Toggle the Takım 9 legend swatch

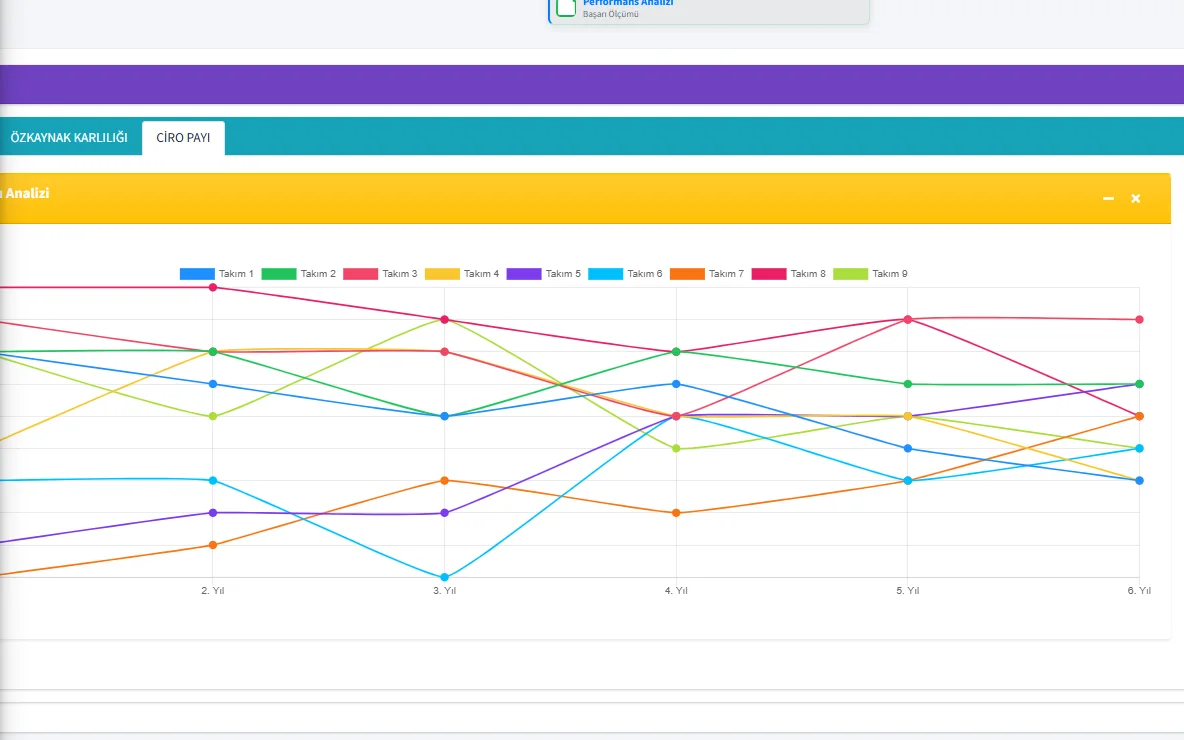pos(850,273)
